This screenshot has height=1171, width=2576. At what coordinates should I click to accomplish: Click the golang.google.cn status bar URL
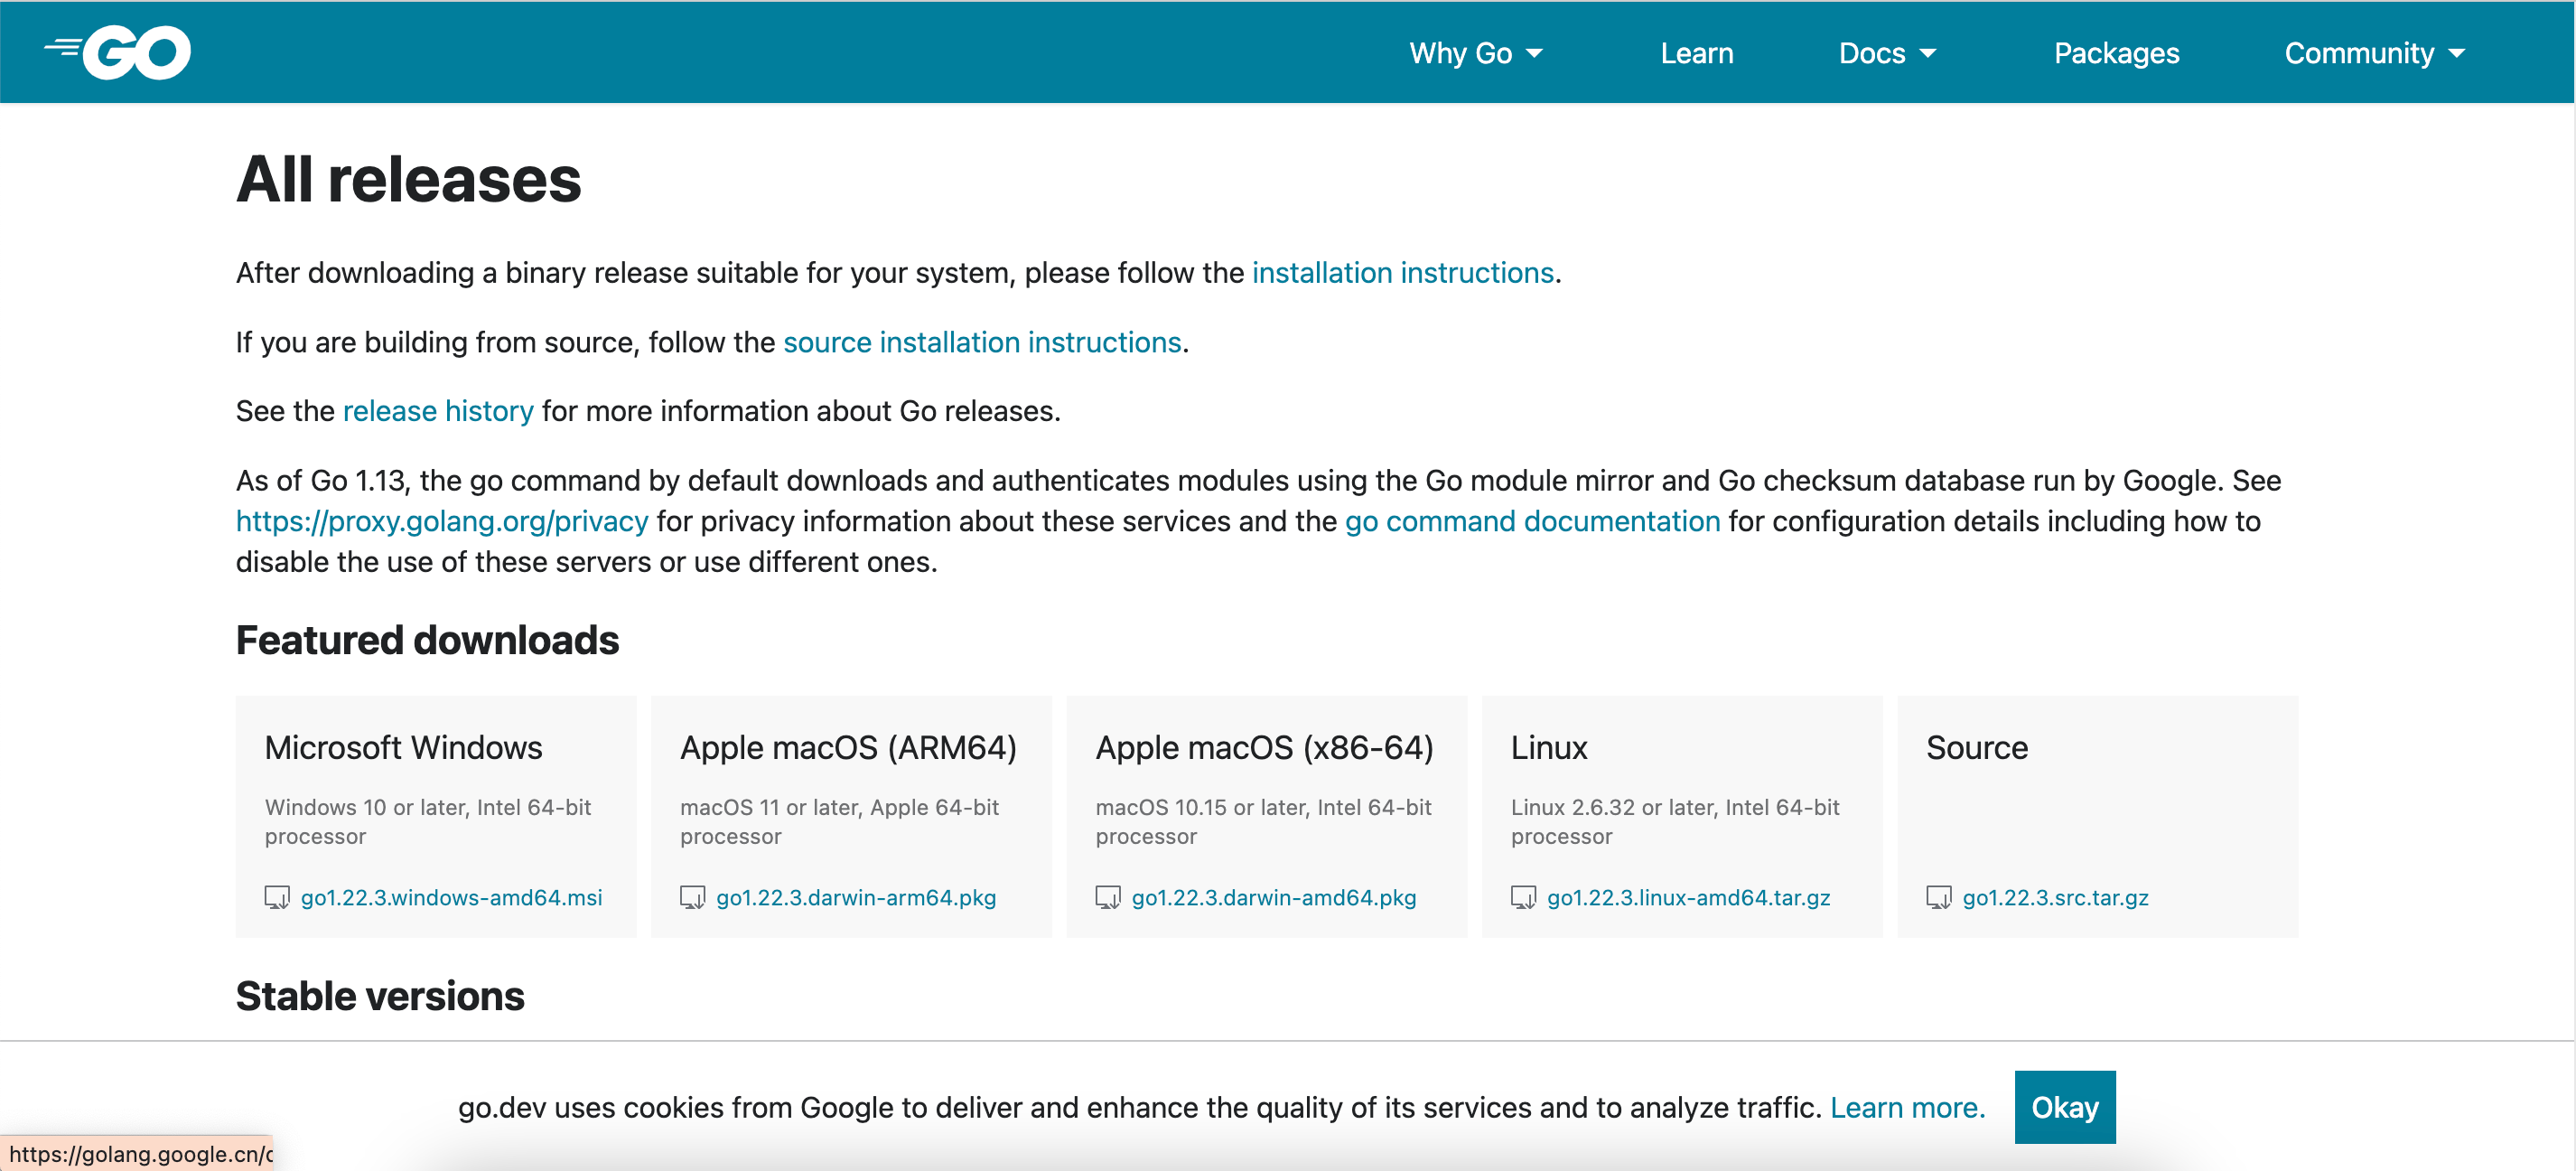(137, 1153)
